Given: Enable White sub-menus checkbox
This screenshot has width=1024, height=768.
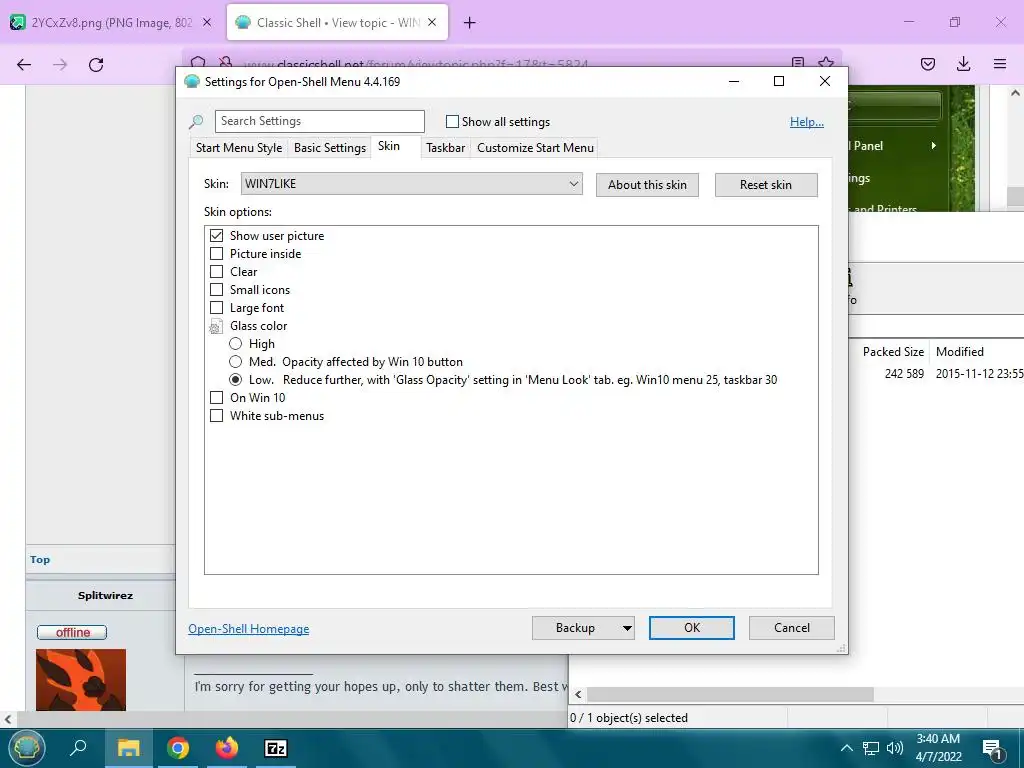Looking at the screenshot, I should (x=216, y=415).
